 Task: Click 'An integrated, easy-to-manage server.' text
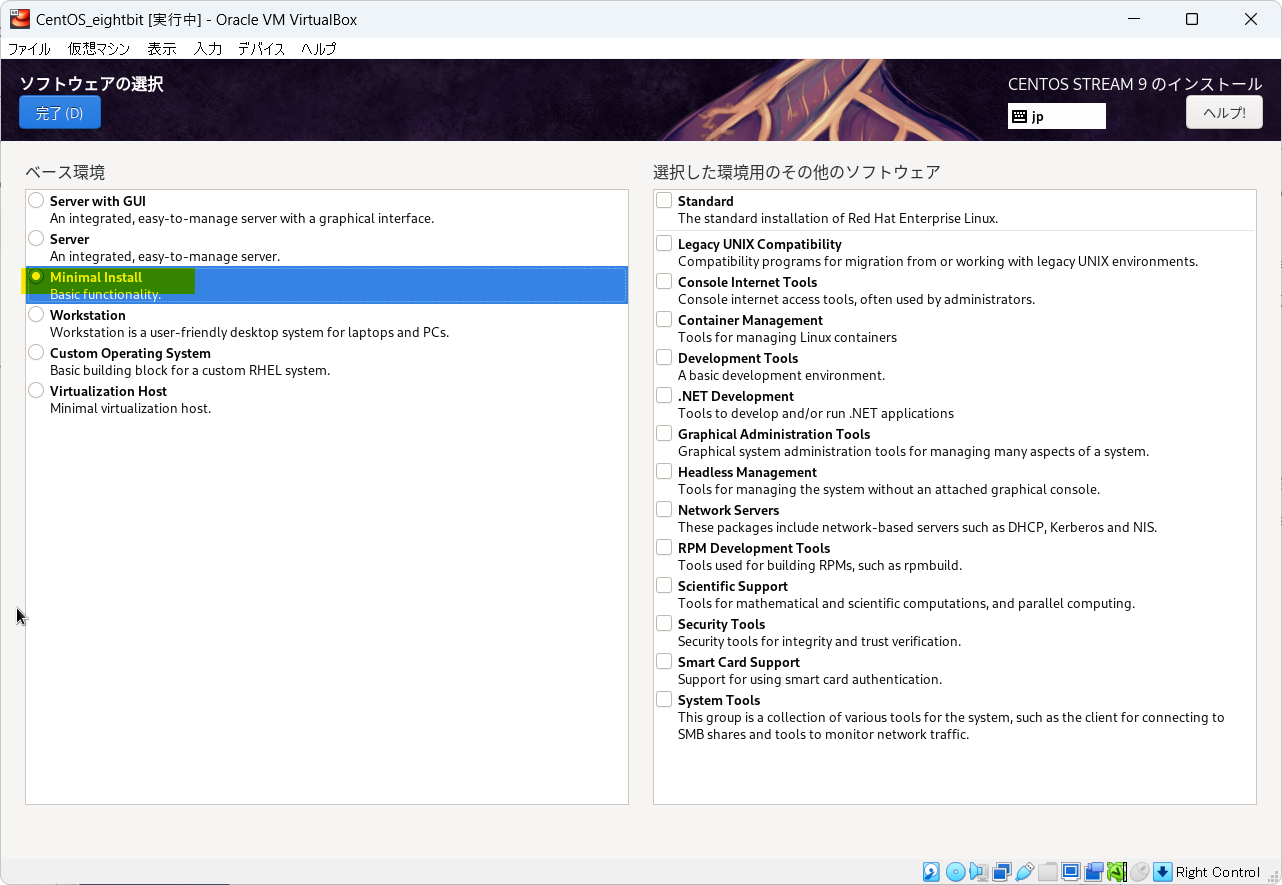tap(165, 256)
